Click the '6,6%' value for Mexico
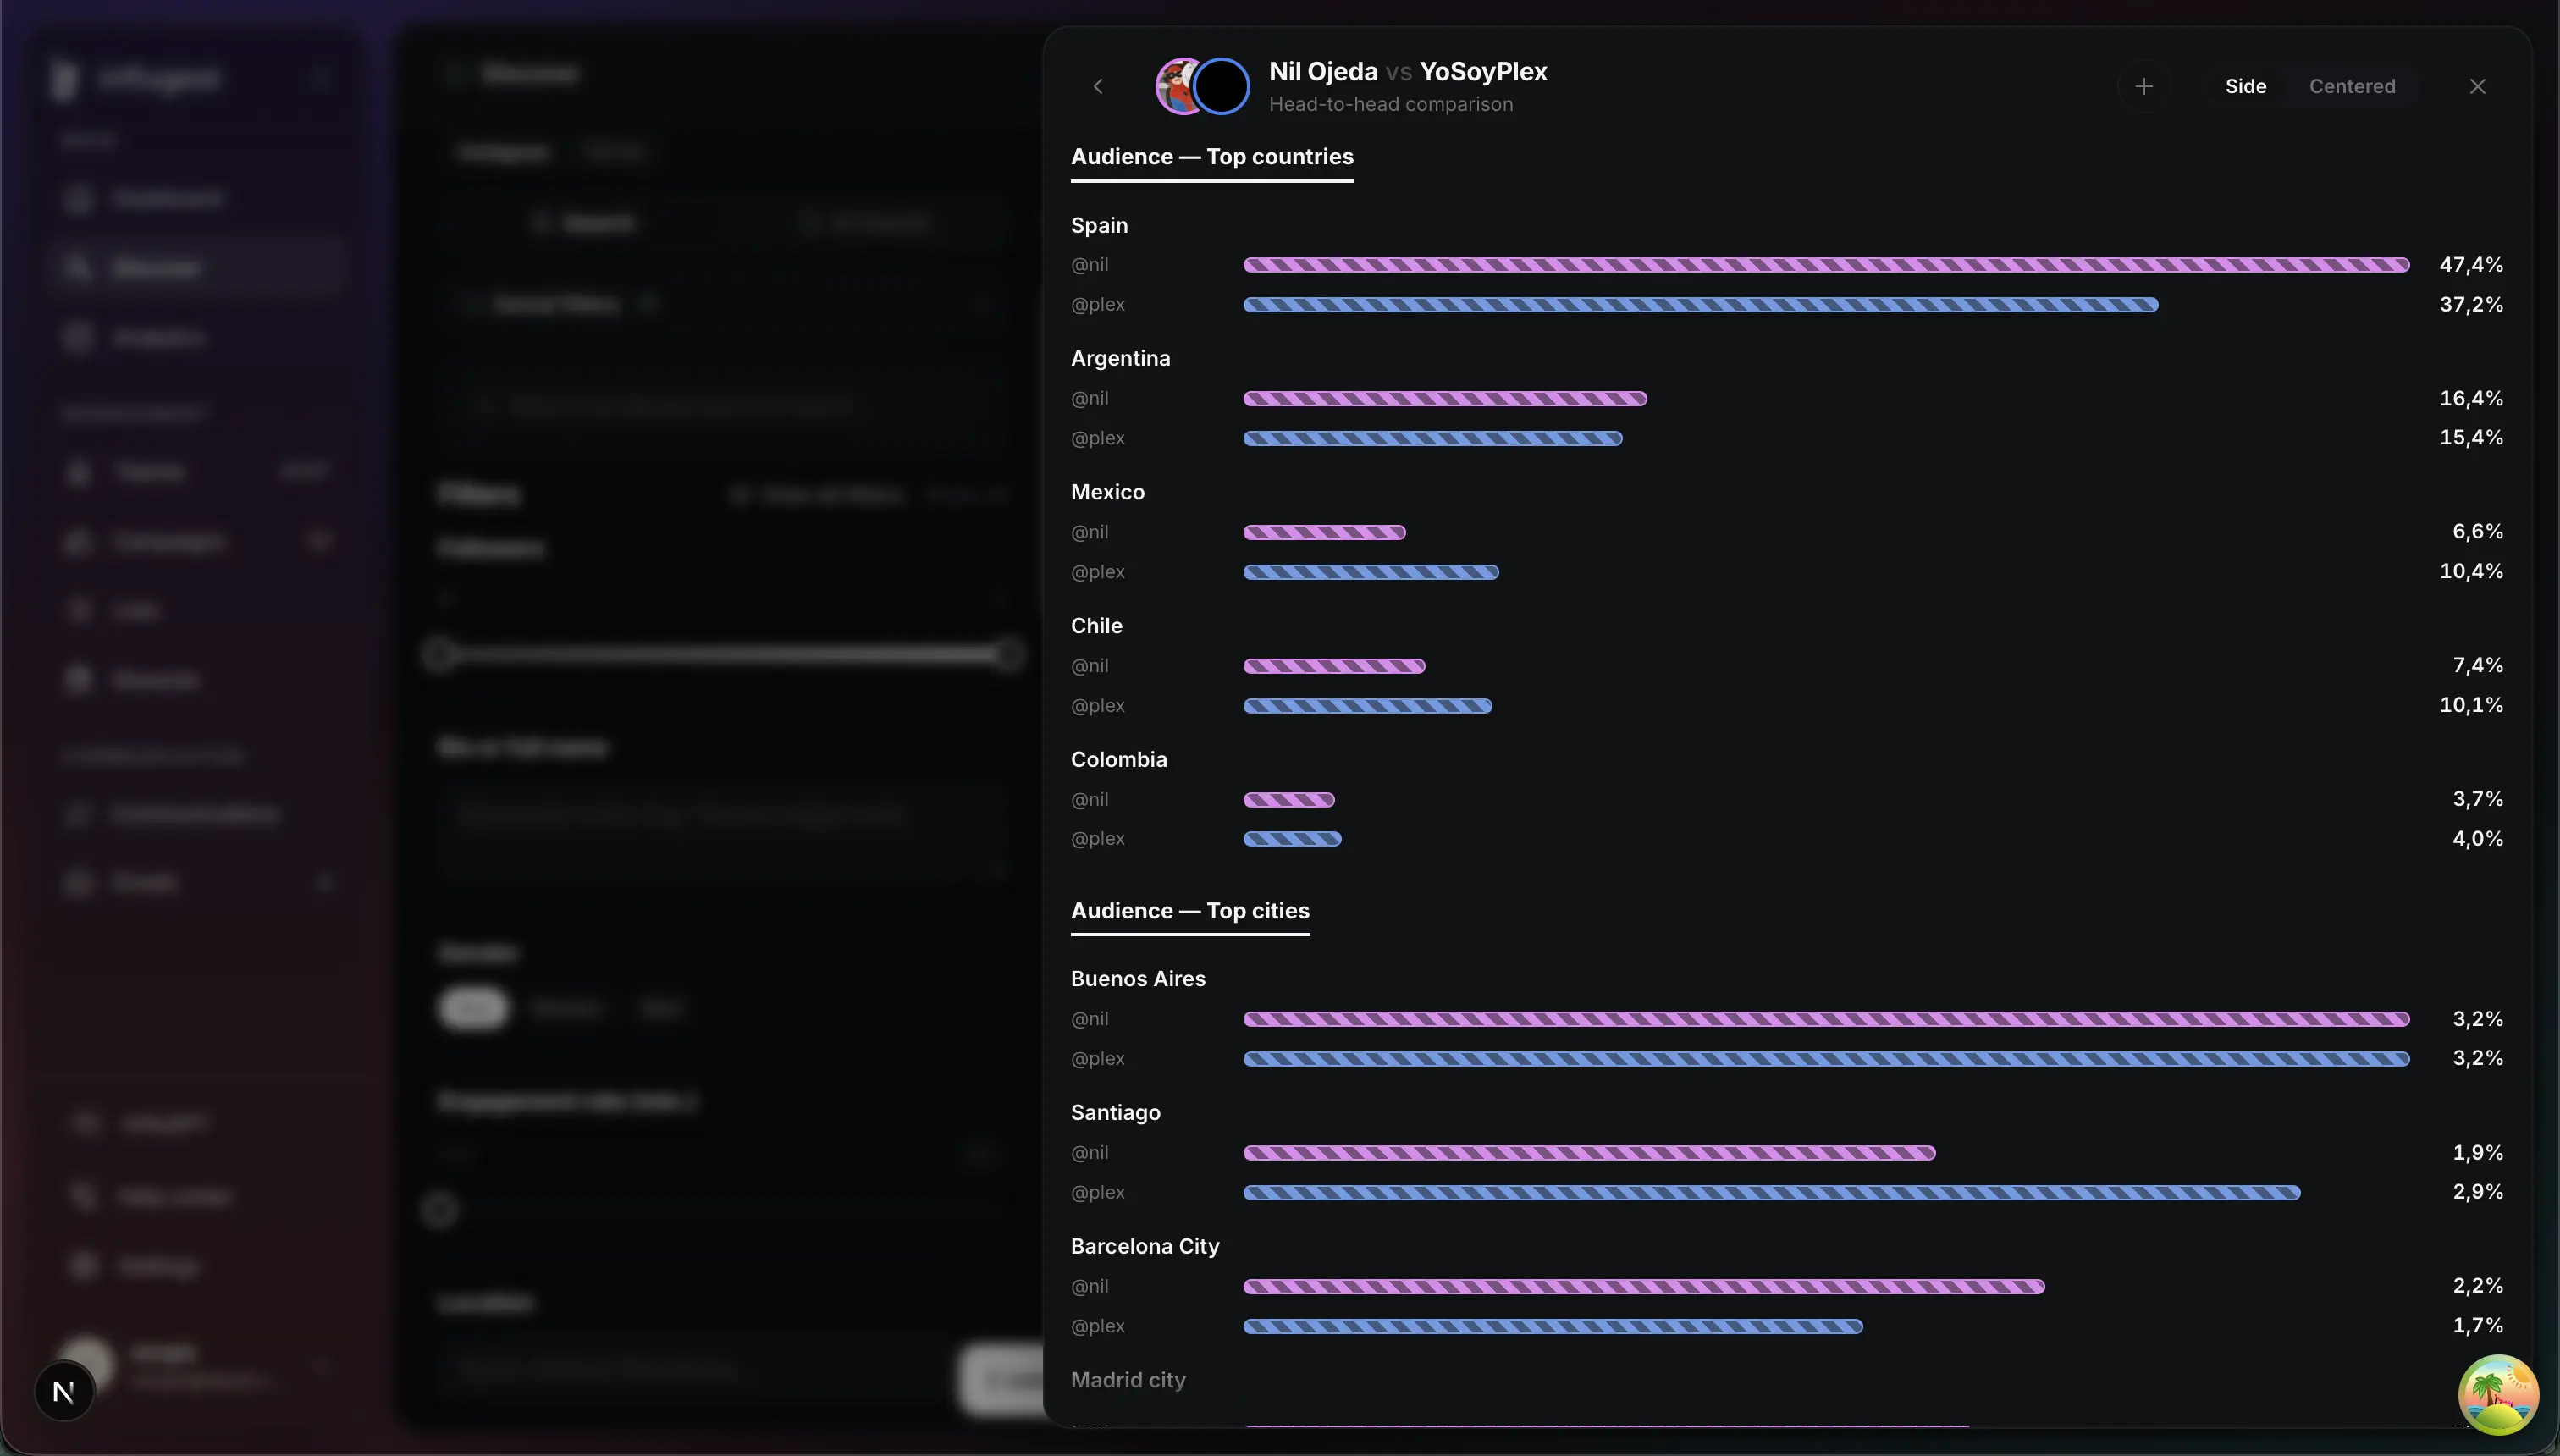The height and width of the screenshot is (1456, 2560). pyautogui.click(x=2478, y=532)
